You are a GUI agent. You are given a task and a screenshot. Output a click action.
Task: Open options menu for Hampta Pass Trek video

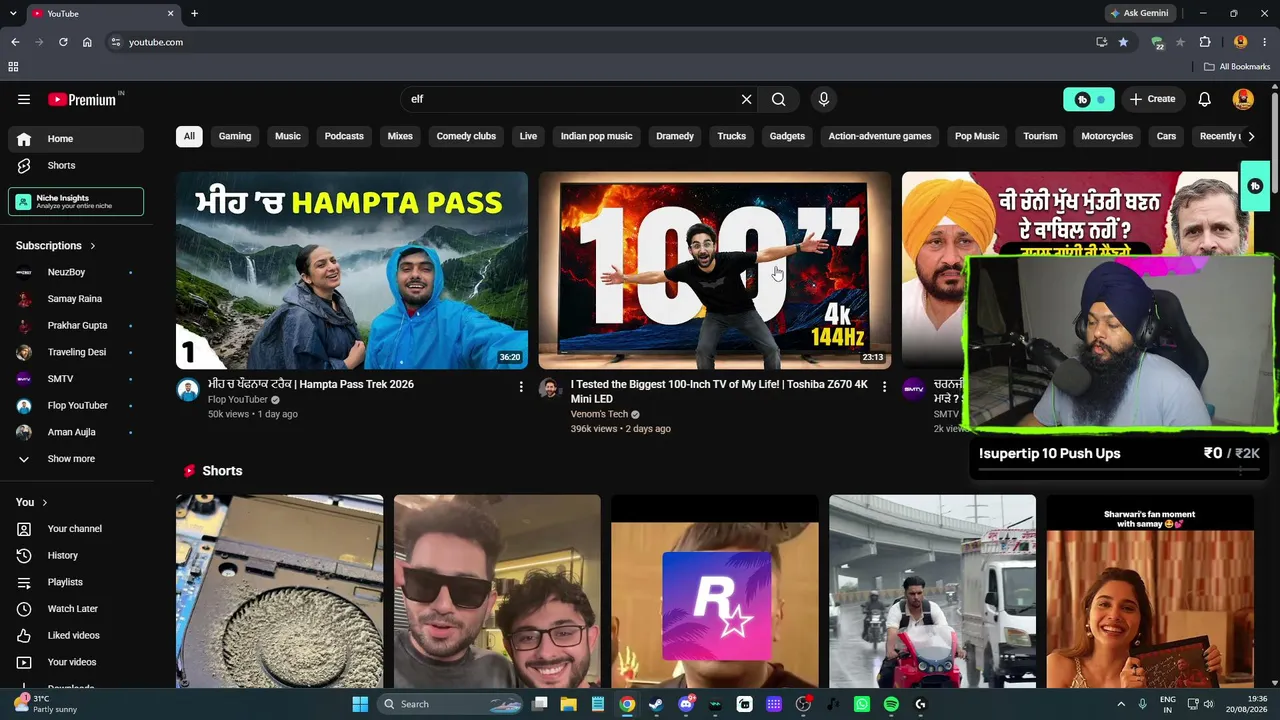click(521, 386)
